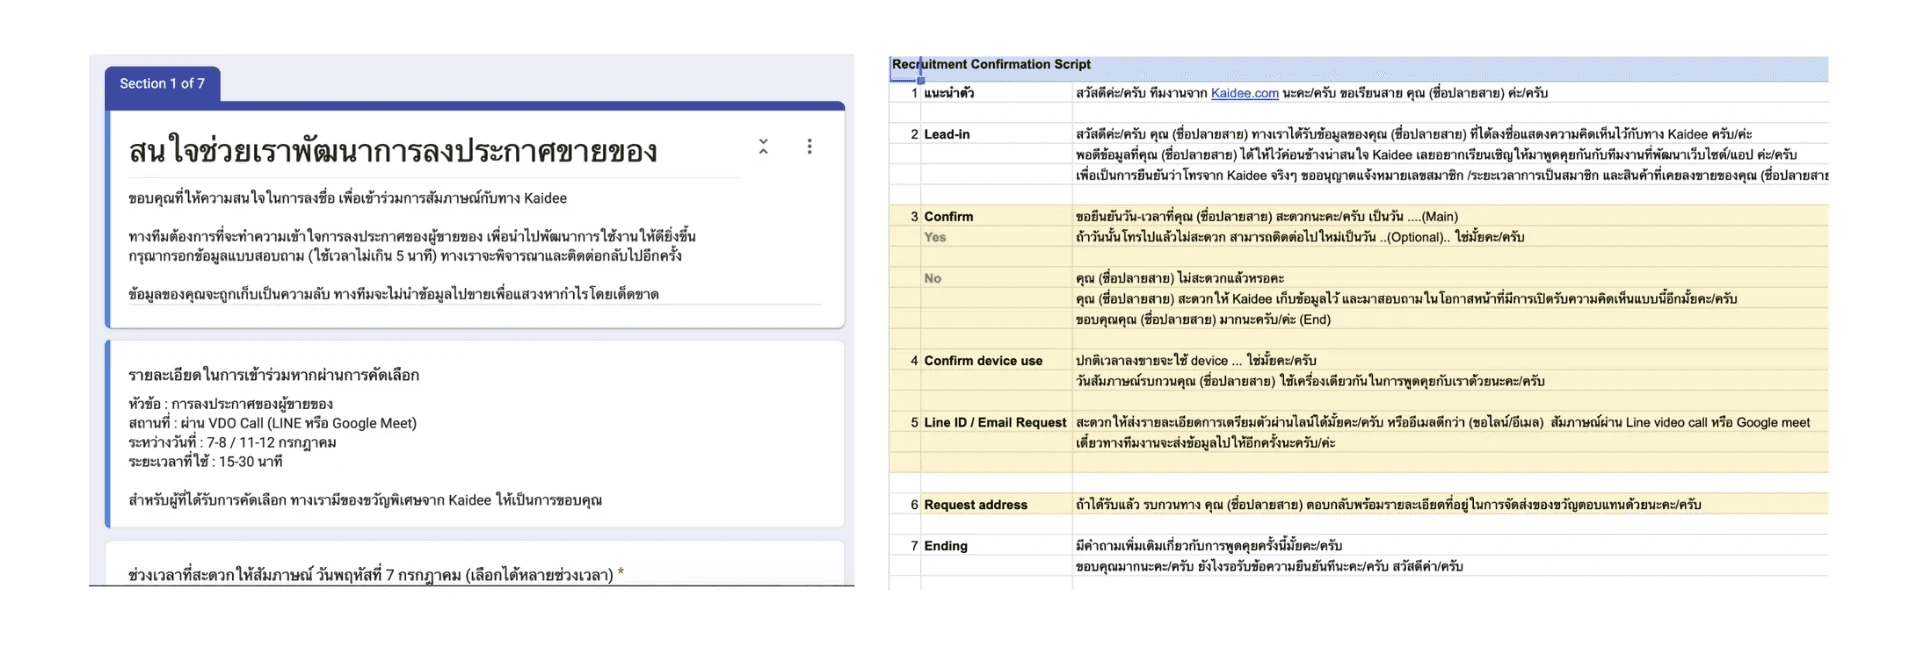Collapse the form section using the chevron icon
The width and height of the screenshot is (1920, 648).
pos(763,147)
